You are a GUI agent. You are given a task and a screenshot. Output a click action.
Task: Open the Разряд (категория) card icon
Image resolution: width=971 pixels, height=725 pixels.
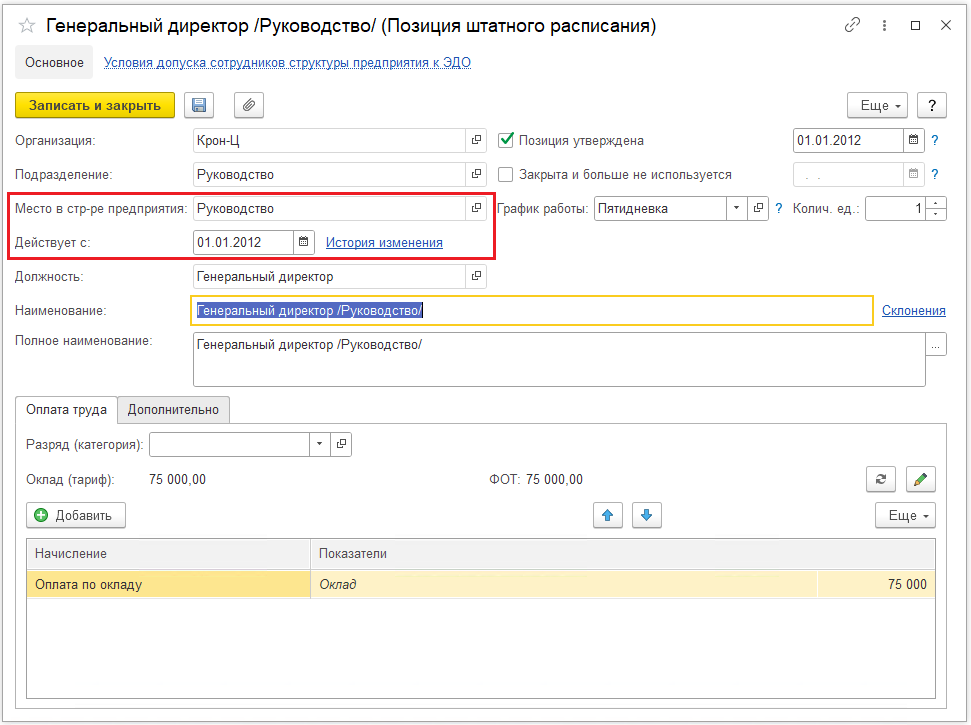tap(341, 444)
